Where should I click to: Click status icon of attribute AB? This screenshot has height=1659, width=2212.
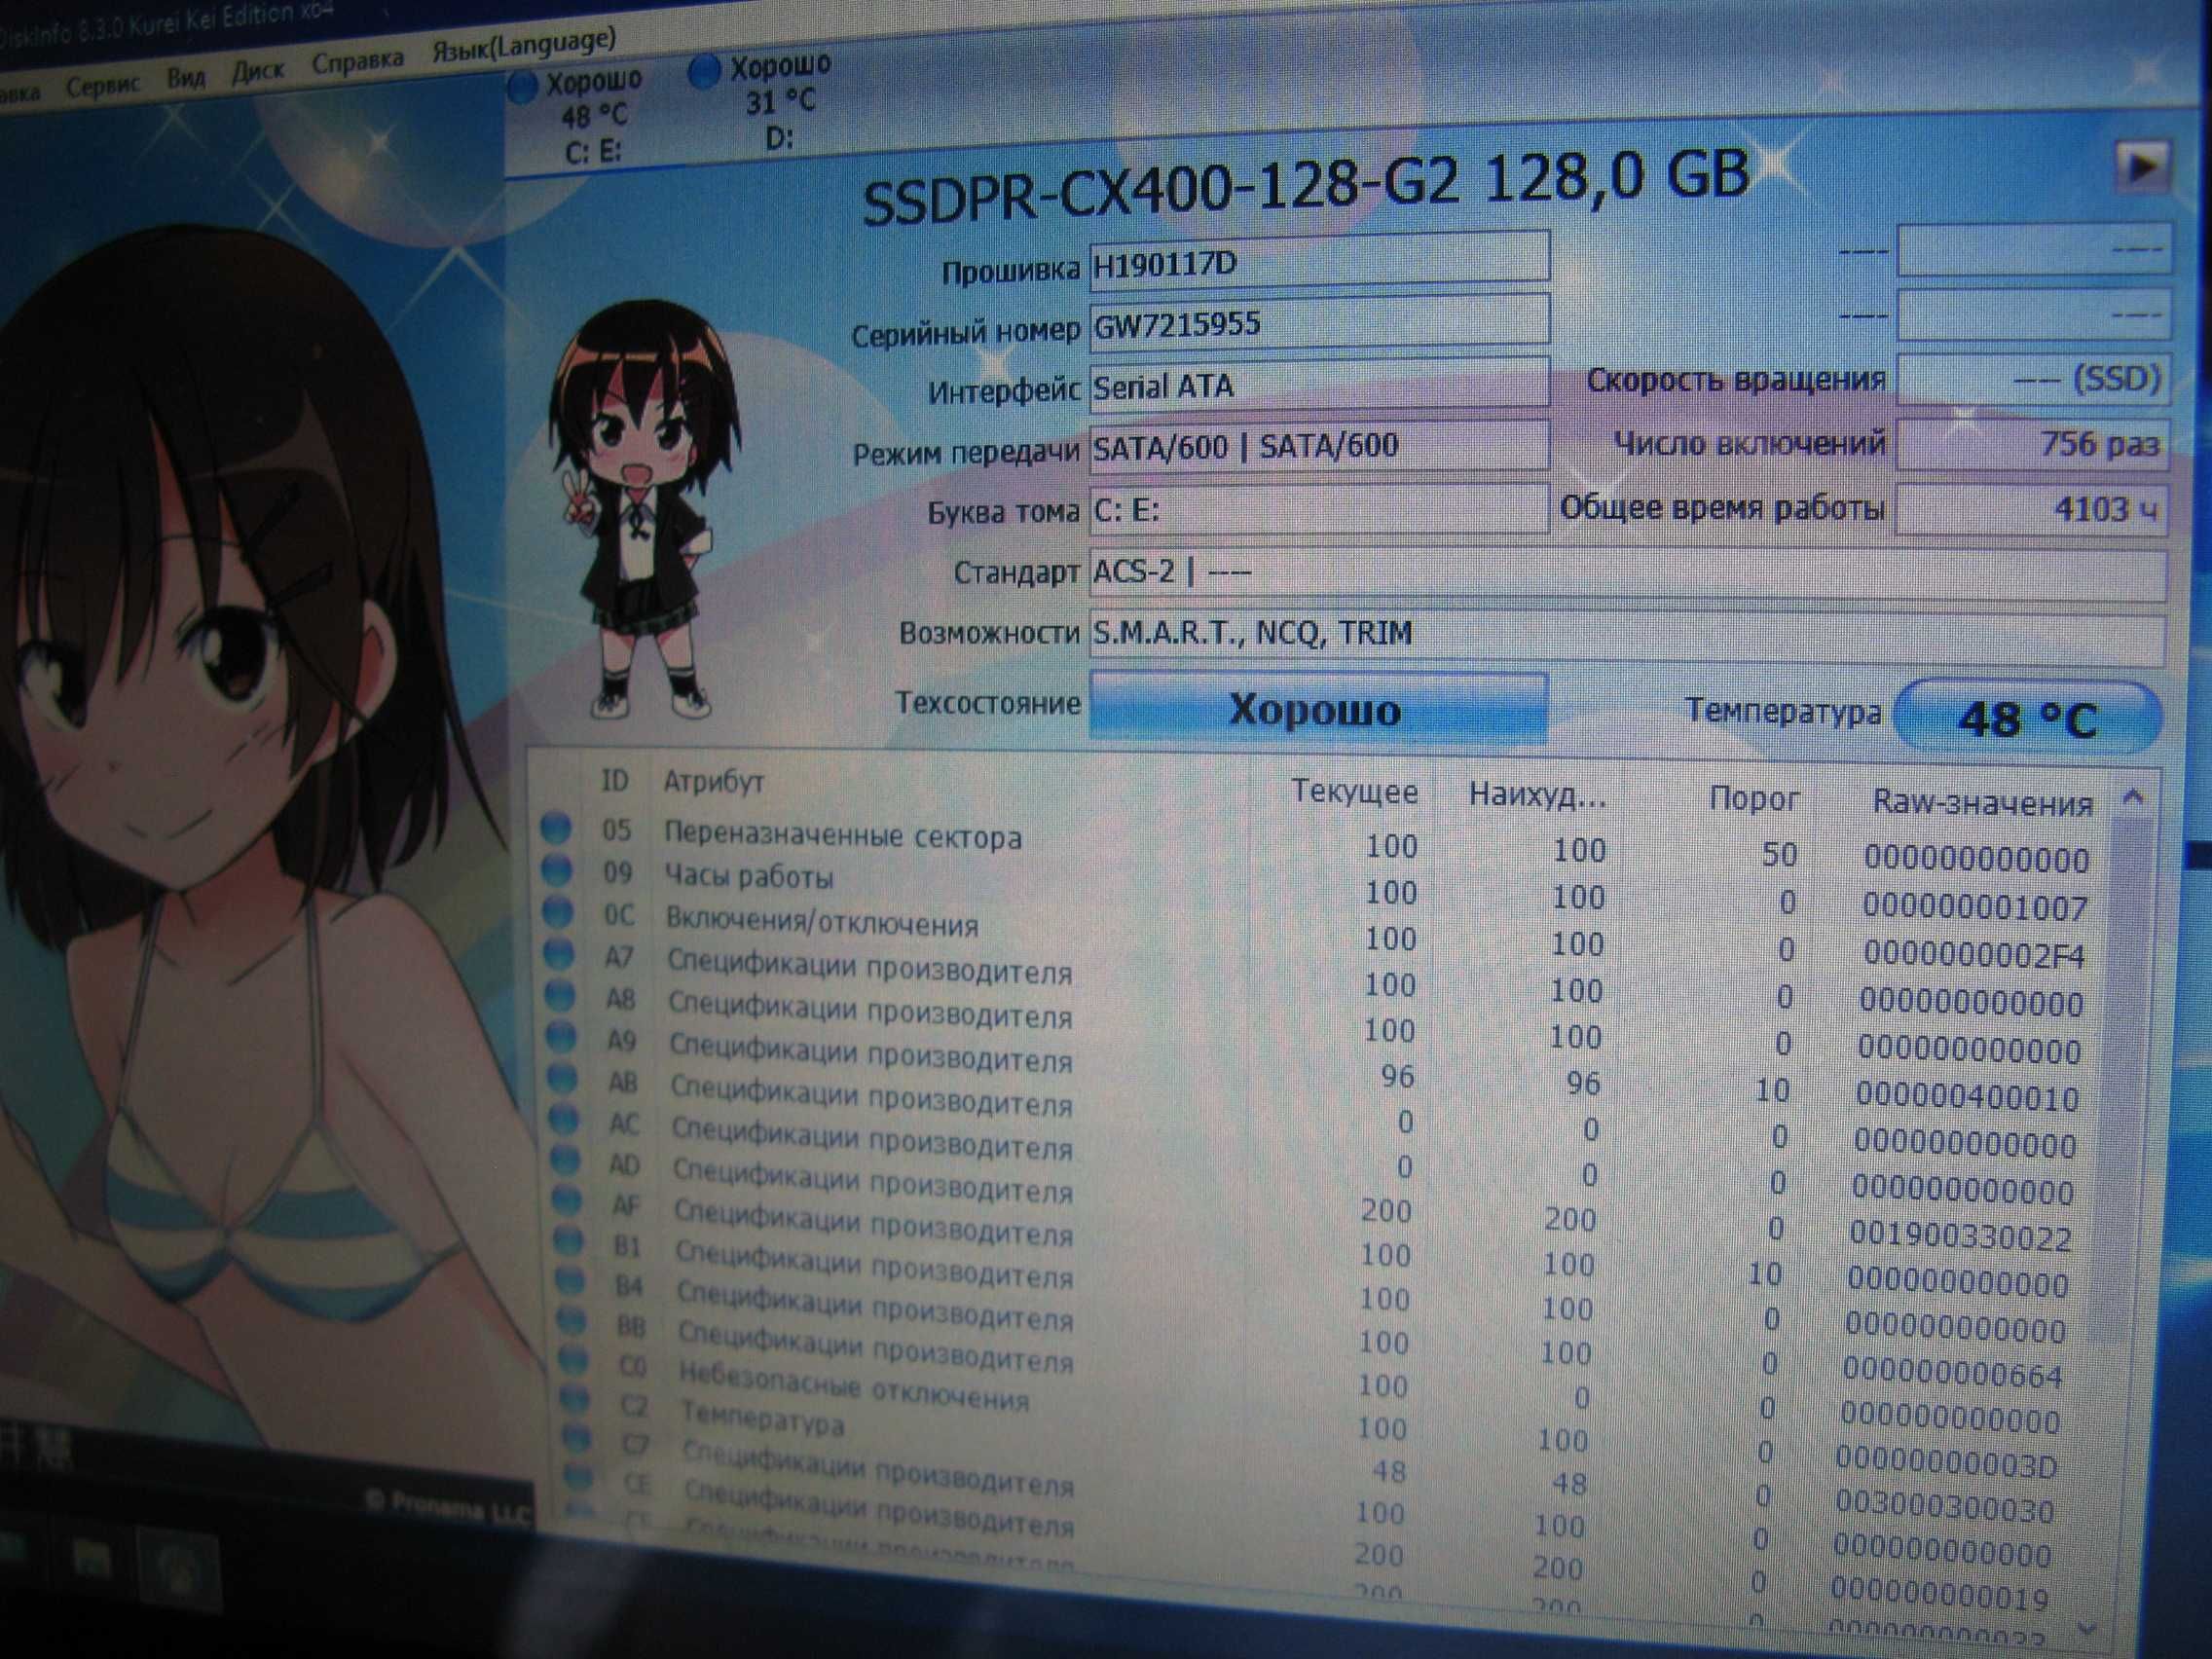tap(562, 1078)
